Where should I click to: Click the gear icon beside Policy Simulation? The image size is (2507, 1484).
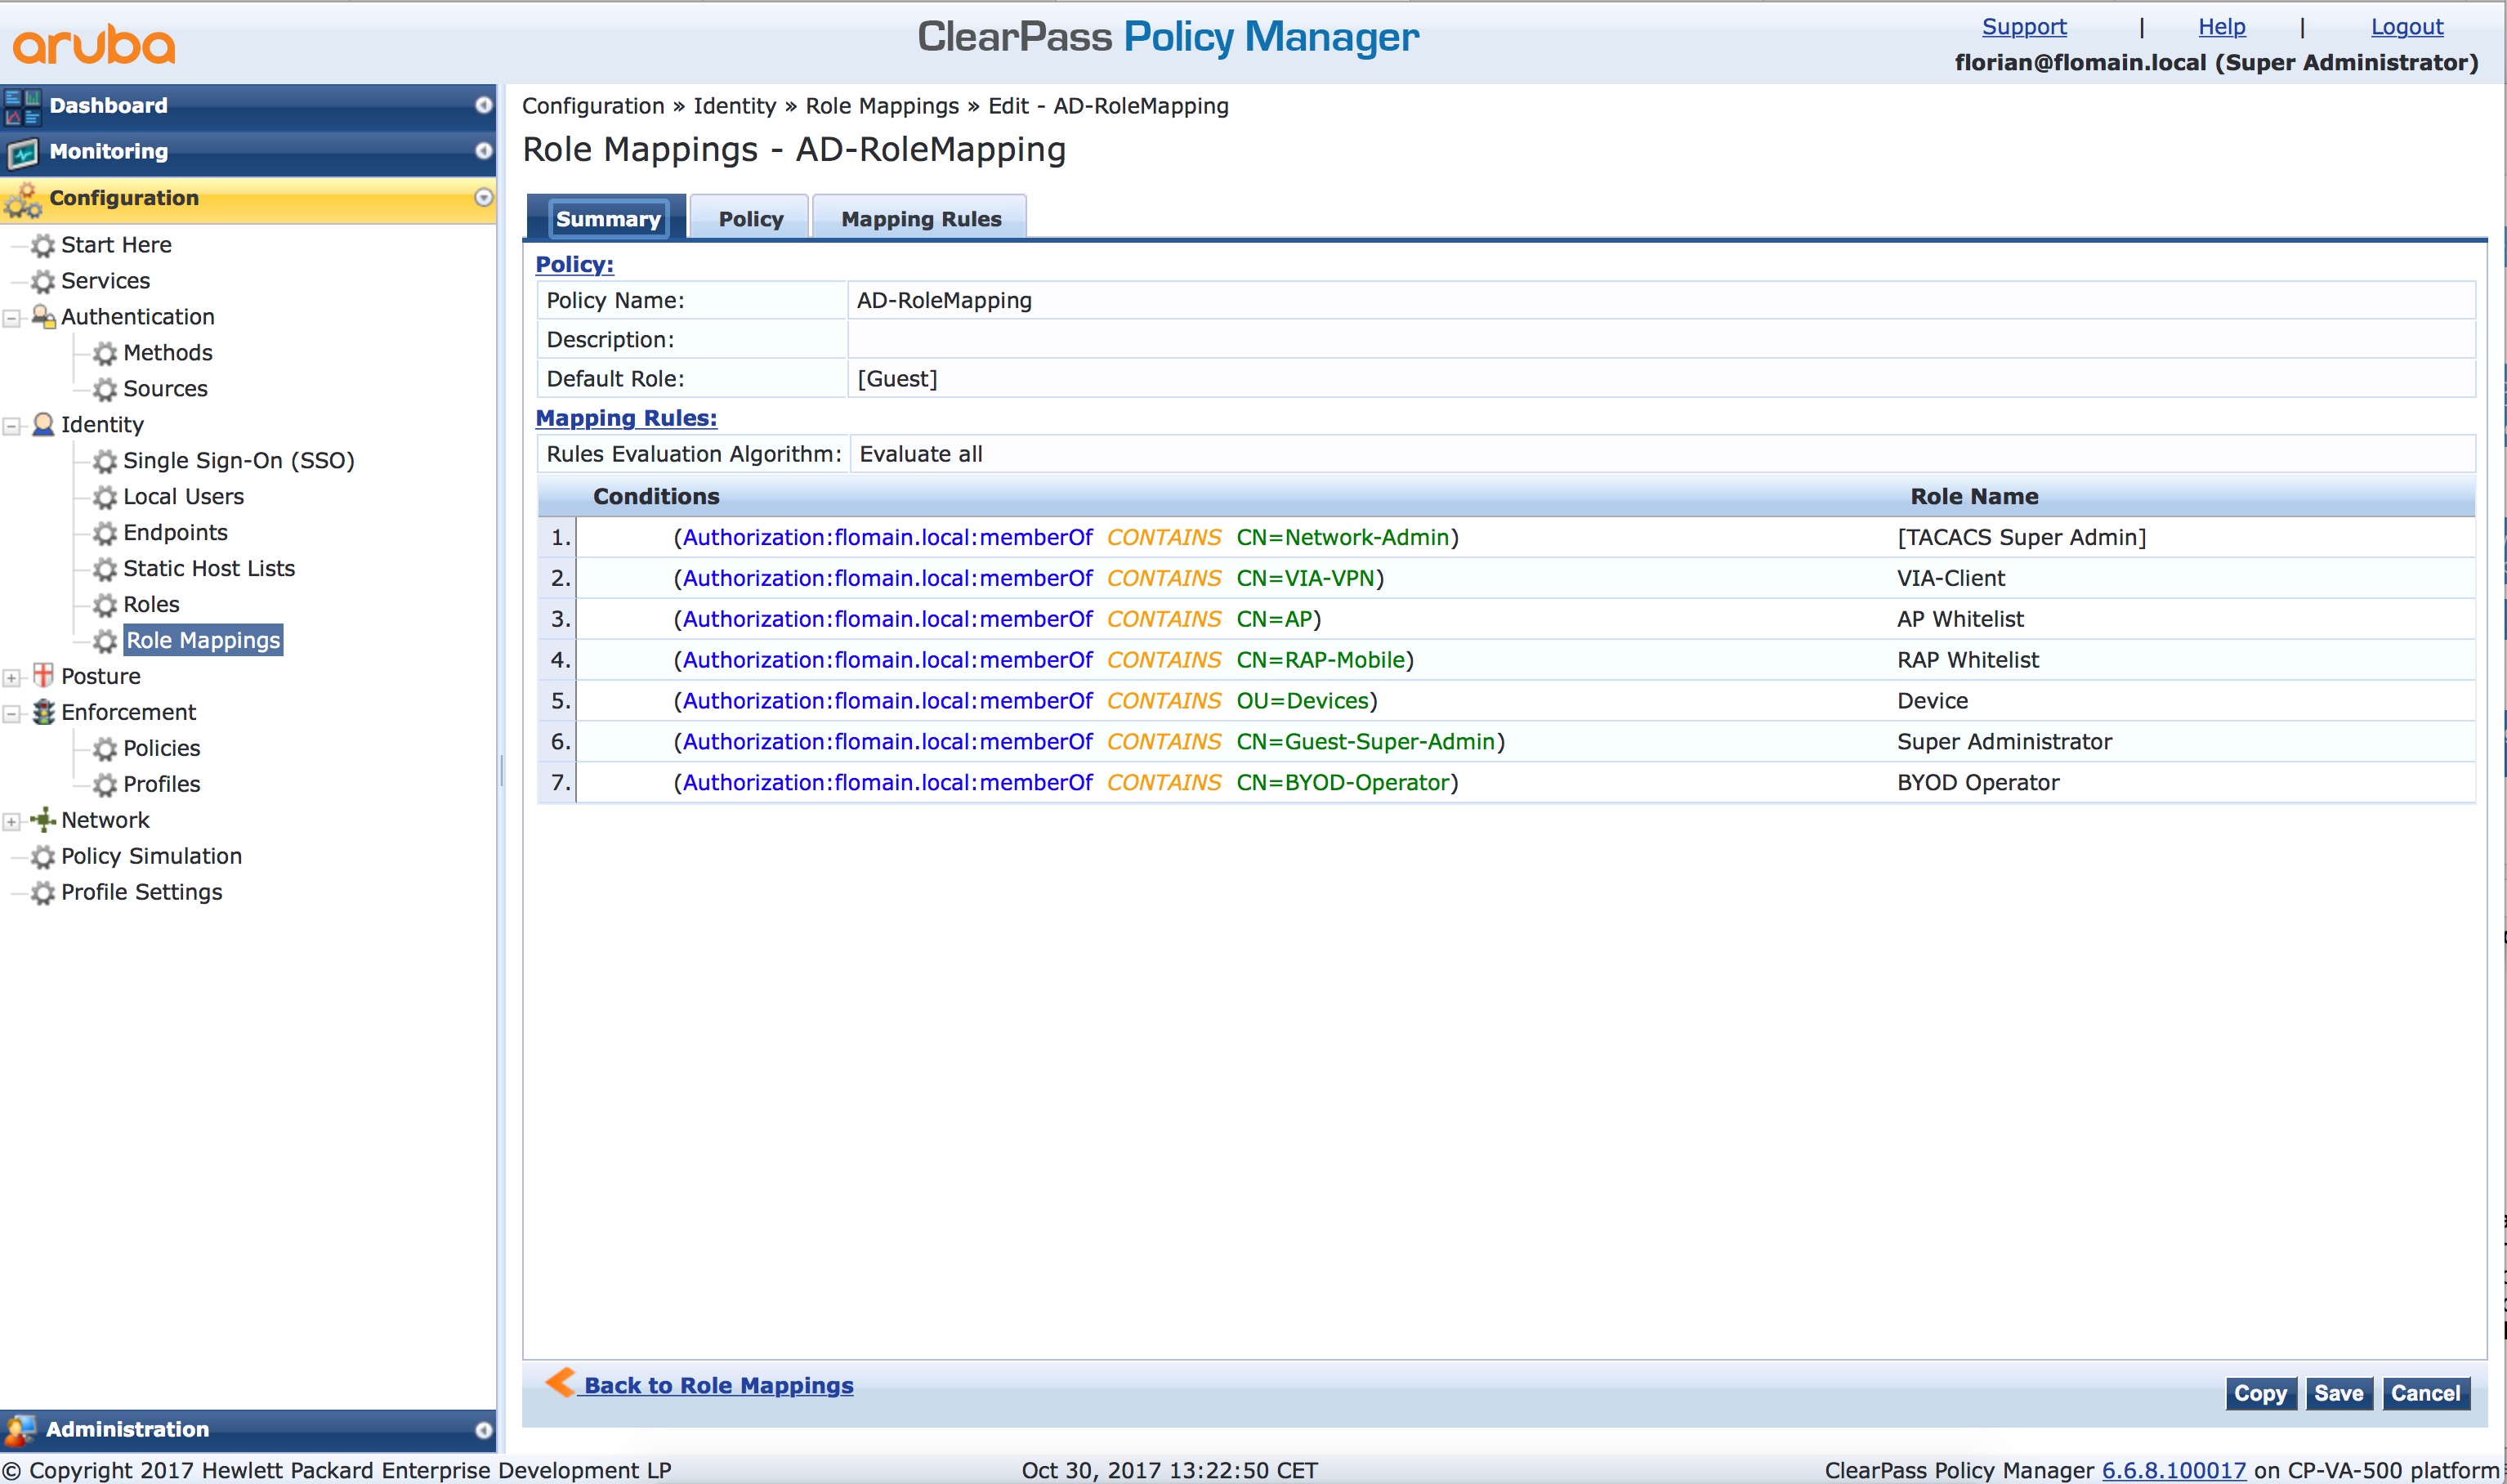43,857
